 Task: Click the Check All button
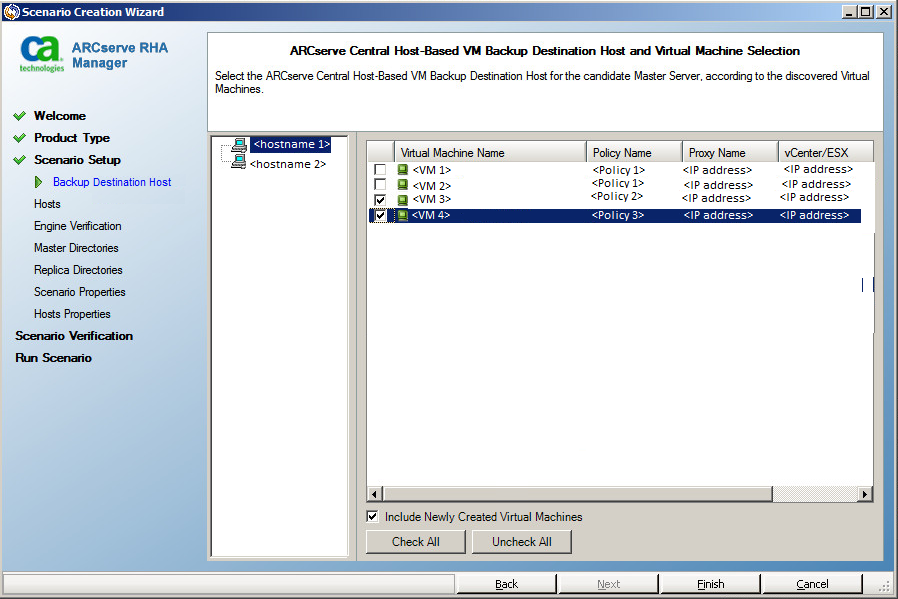(x=415, y=541)
